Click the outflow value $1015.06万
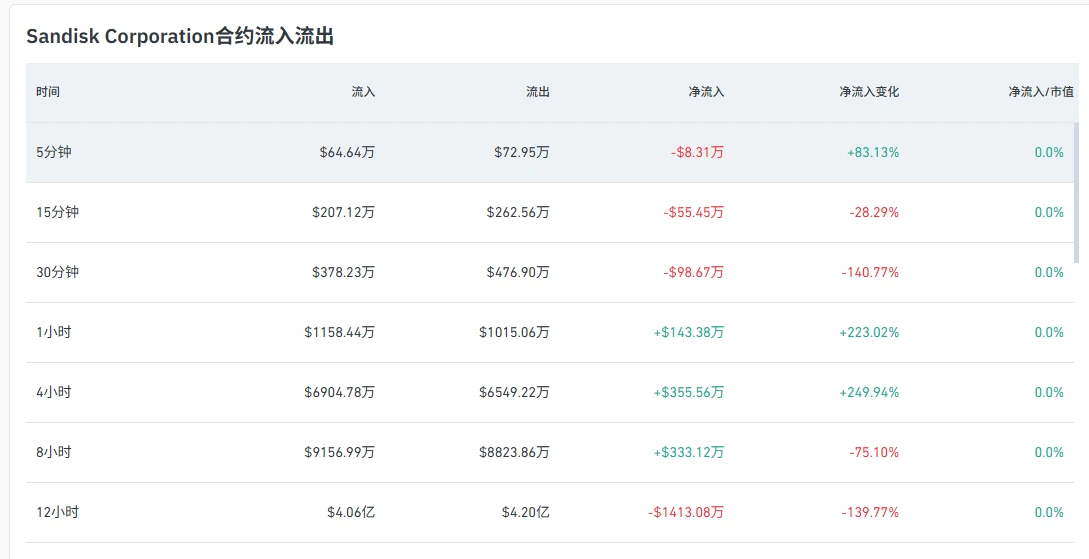The width and height of the screenshot is (1089, 559). pos(514,332)
